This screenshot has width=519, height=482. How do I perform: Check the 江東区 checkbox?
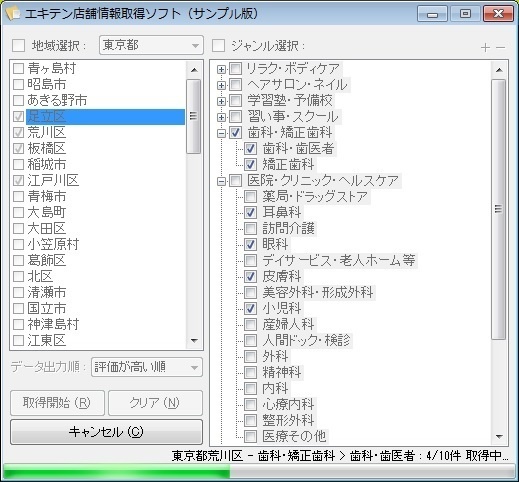coord(18,340)
